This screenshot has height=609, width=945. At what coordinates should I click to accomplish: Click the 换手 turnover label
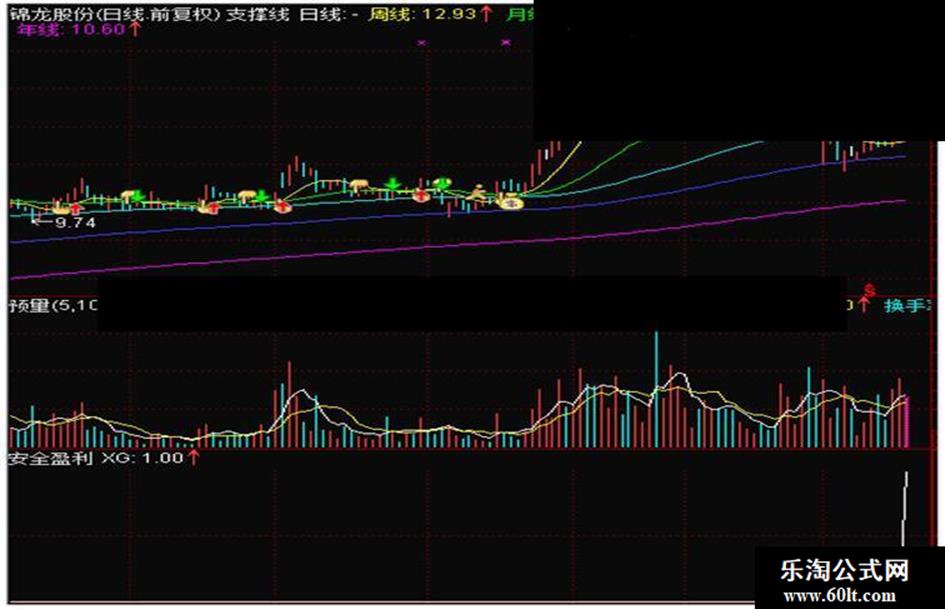click(x=905, y=306)
